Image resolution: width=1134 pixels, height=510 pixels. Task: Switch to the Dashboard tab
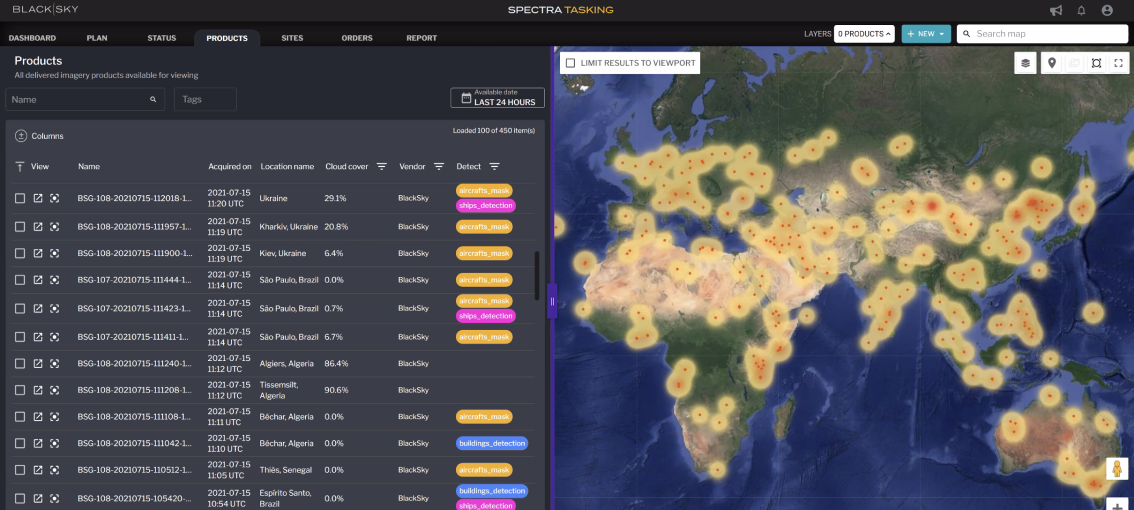(x=32, y=38)
